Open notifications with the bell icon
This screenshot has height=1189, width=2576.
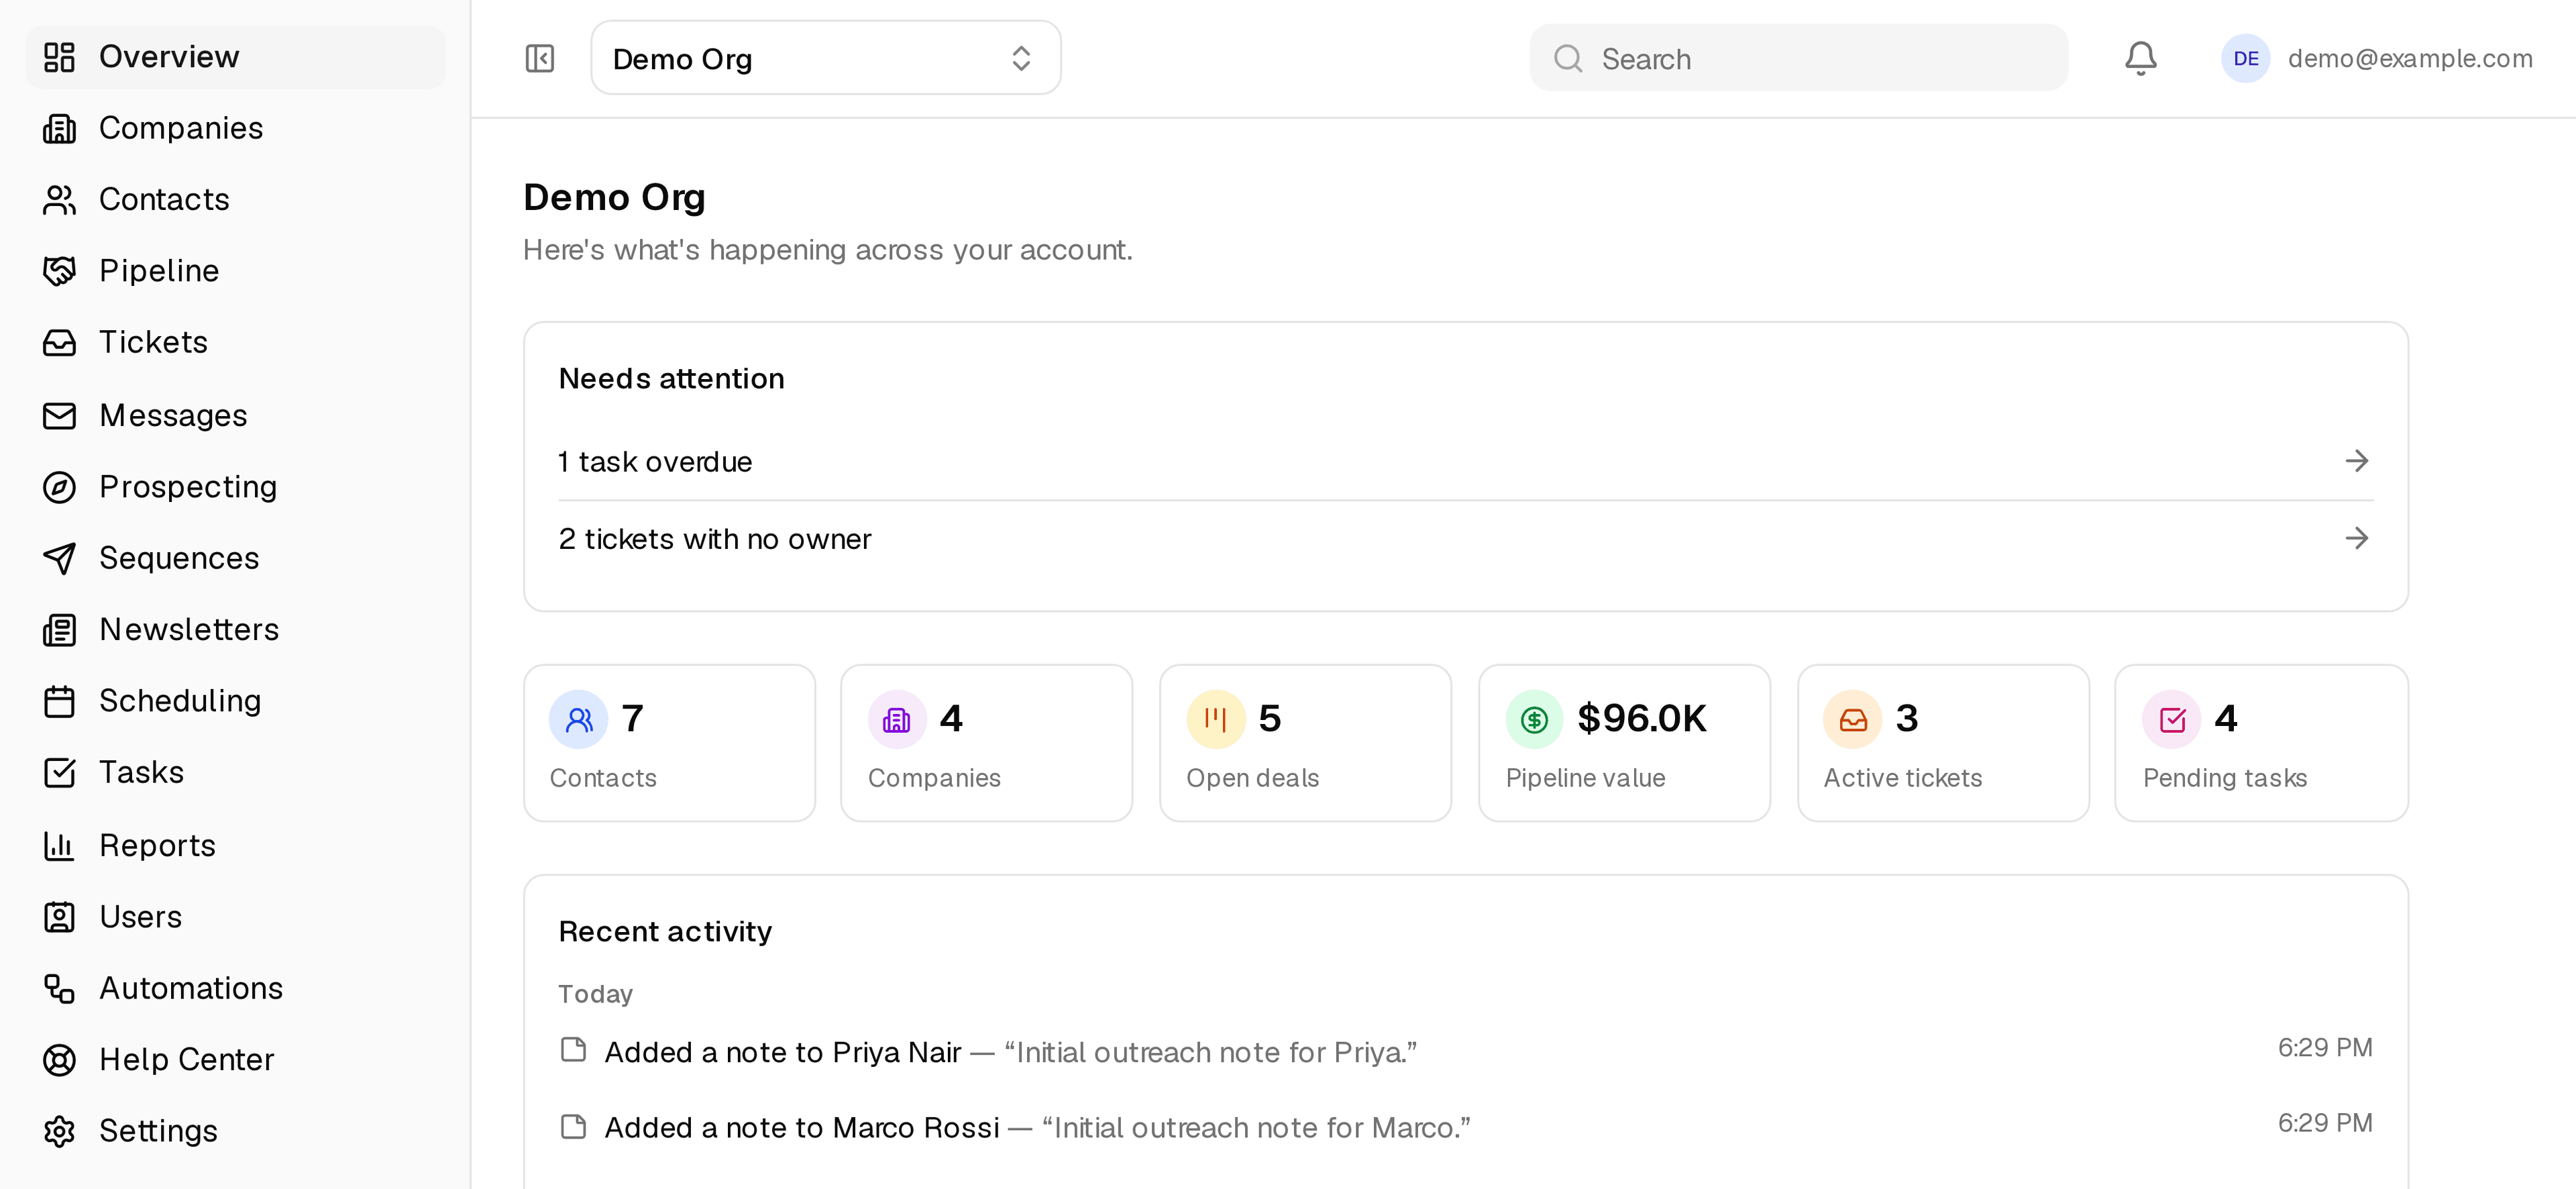(x=2140, y=58)
